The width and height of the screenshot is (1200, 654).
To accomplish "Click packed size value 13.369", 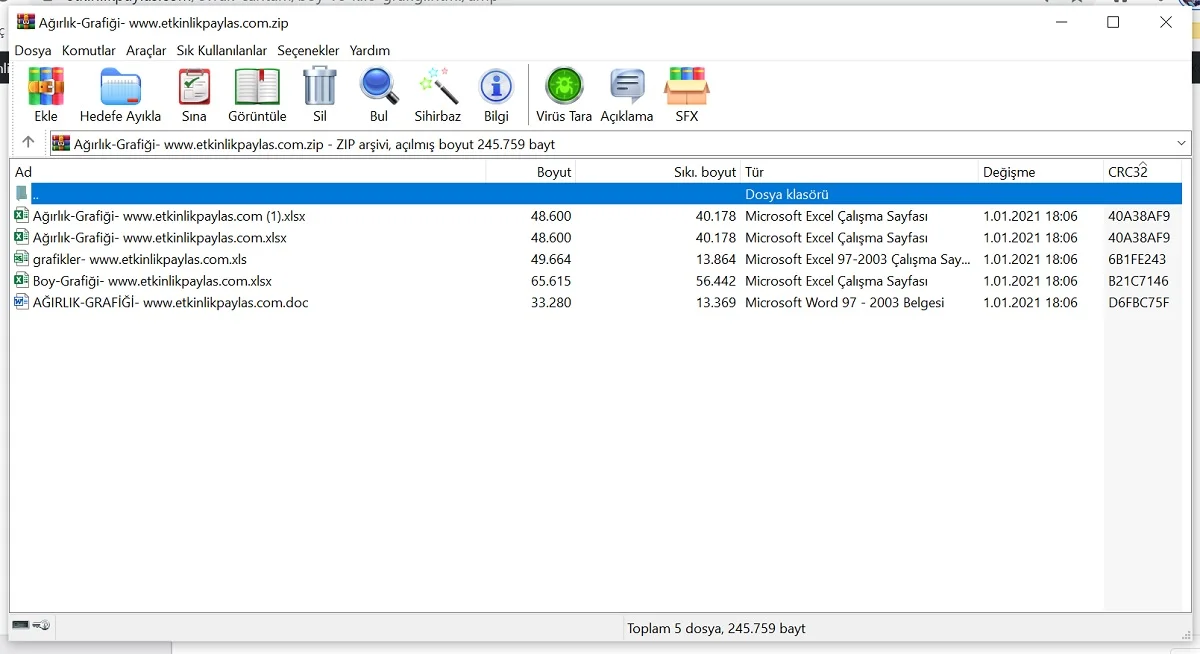I will point(716,302).
